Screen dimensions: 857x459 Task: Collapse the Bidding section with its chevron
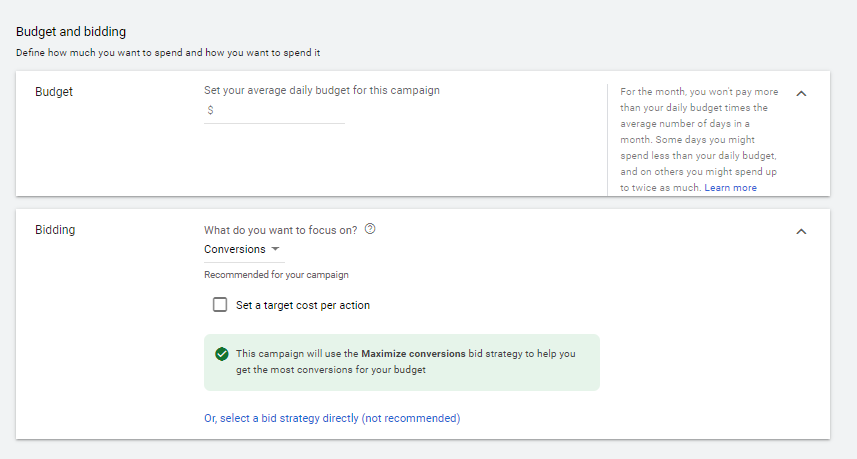pyautogui.click(x=801, y=232)
